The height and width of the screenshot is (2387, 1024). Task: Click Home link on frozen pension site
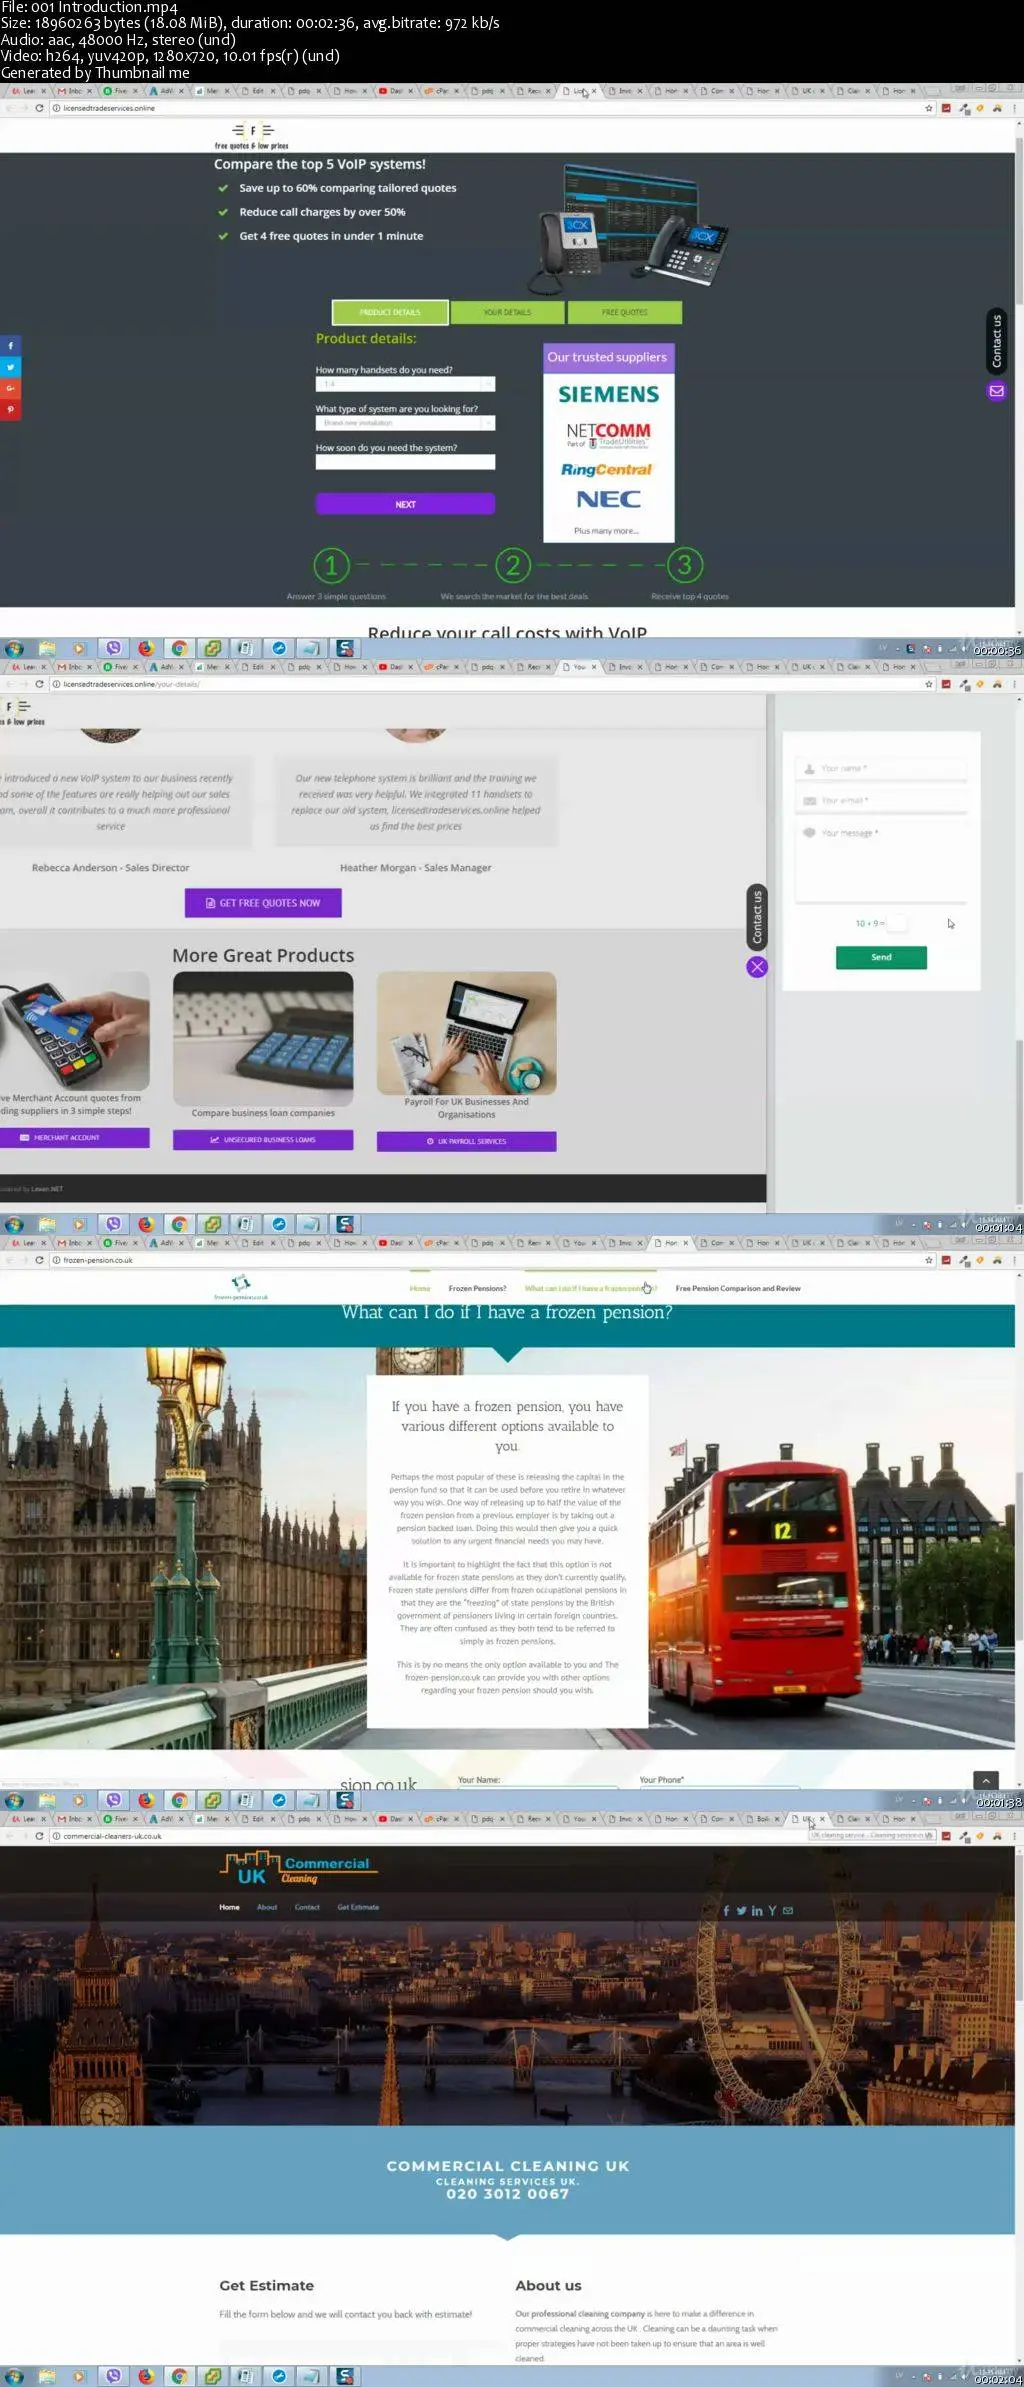tap(420, 1288)
